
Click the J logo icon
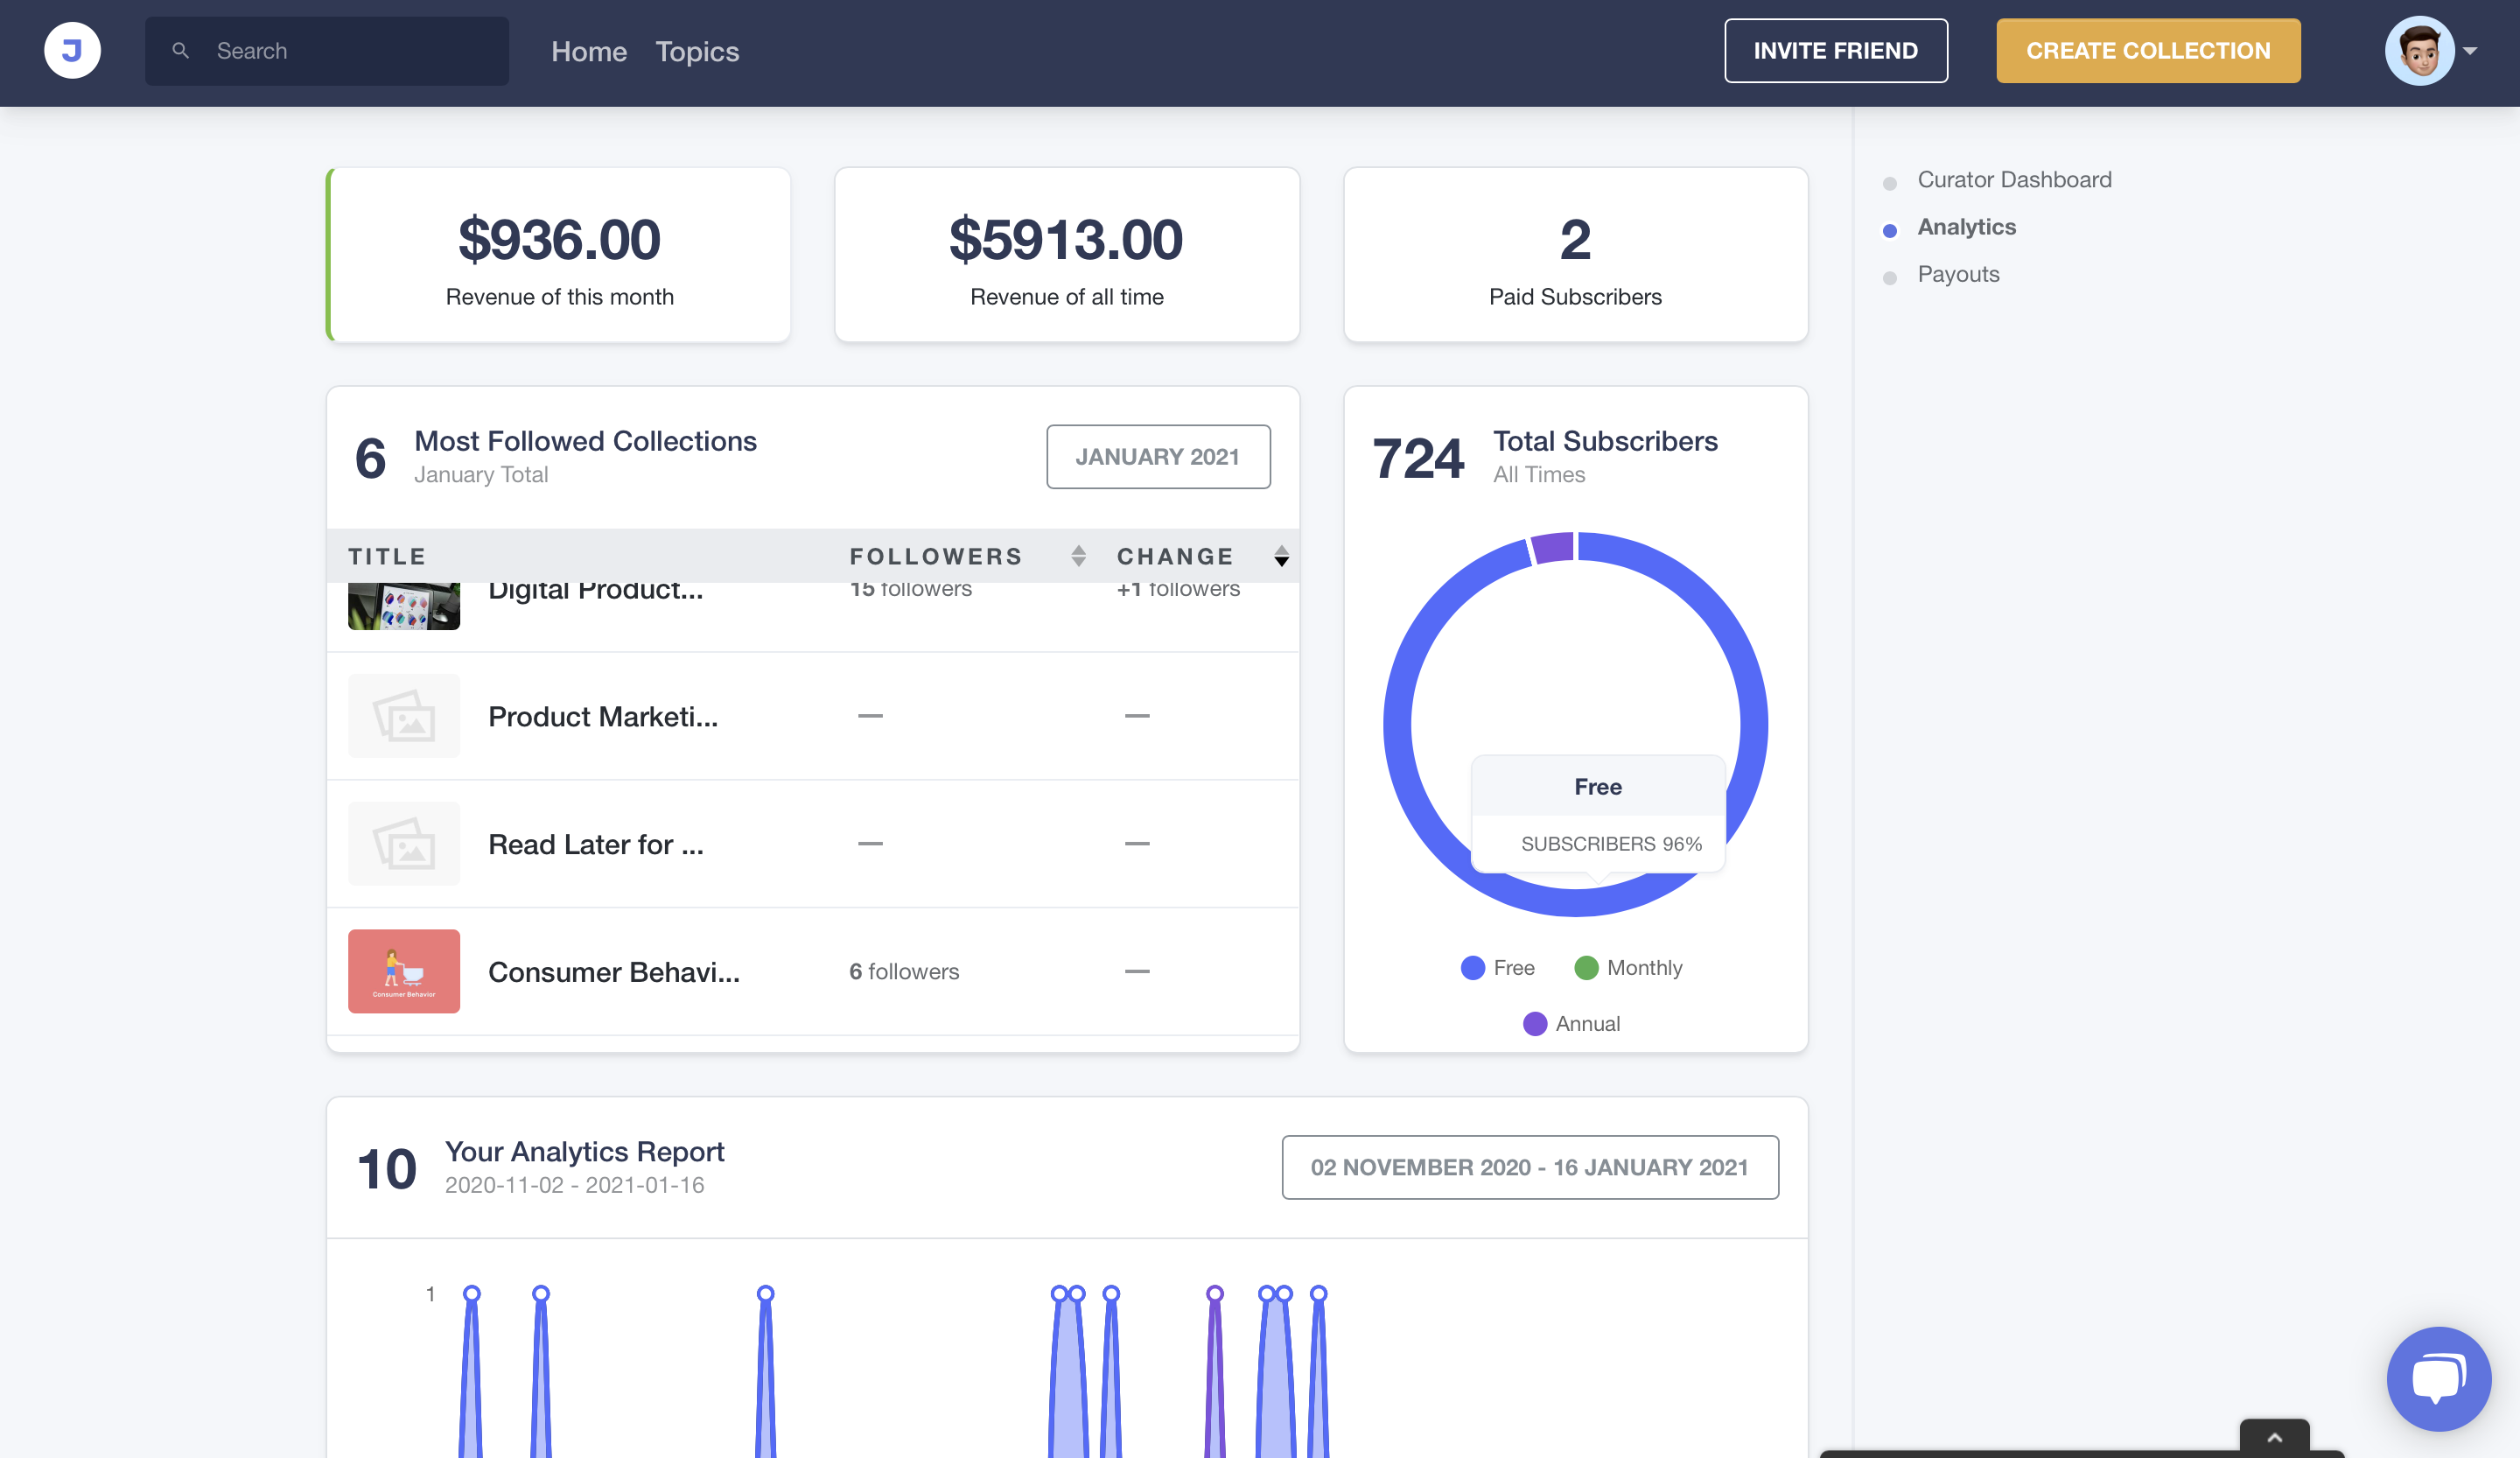(72, 50)
